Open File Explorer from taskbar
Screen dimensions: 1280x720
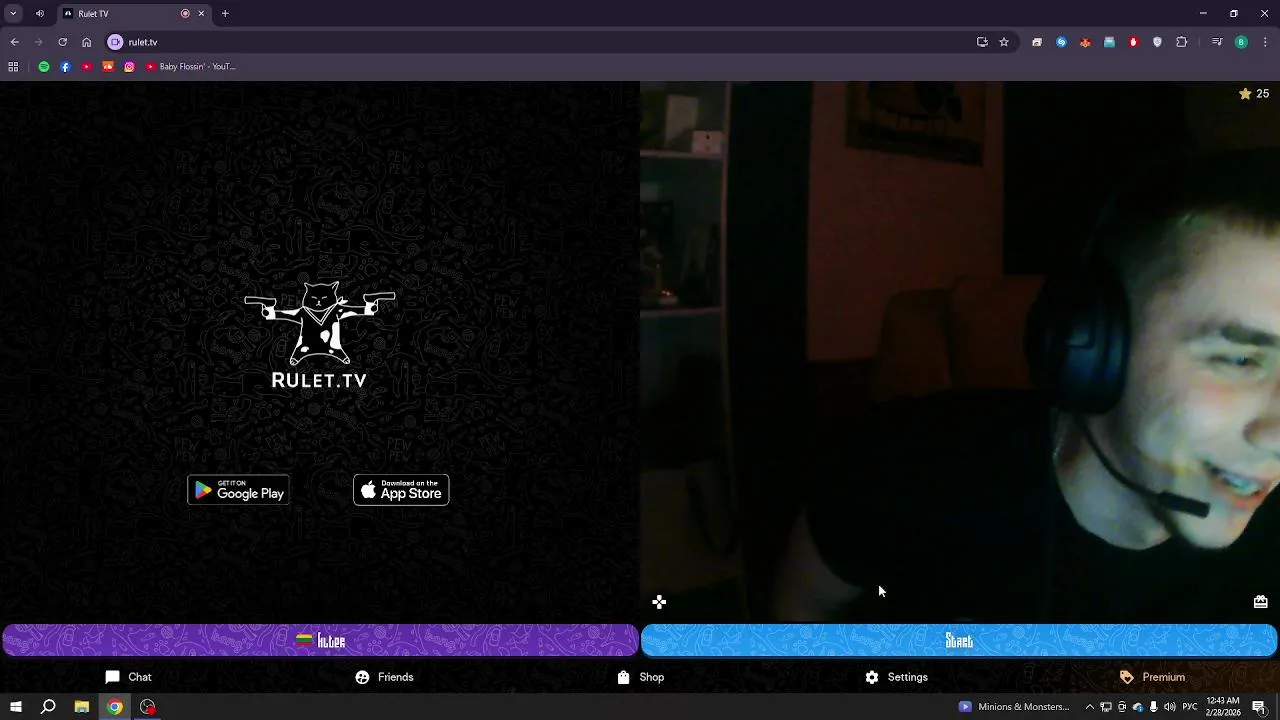click(x=82, y=707)
